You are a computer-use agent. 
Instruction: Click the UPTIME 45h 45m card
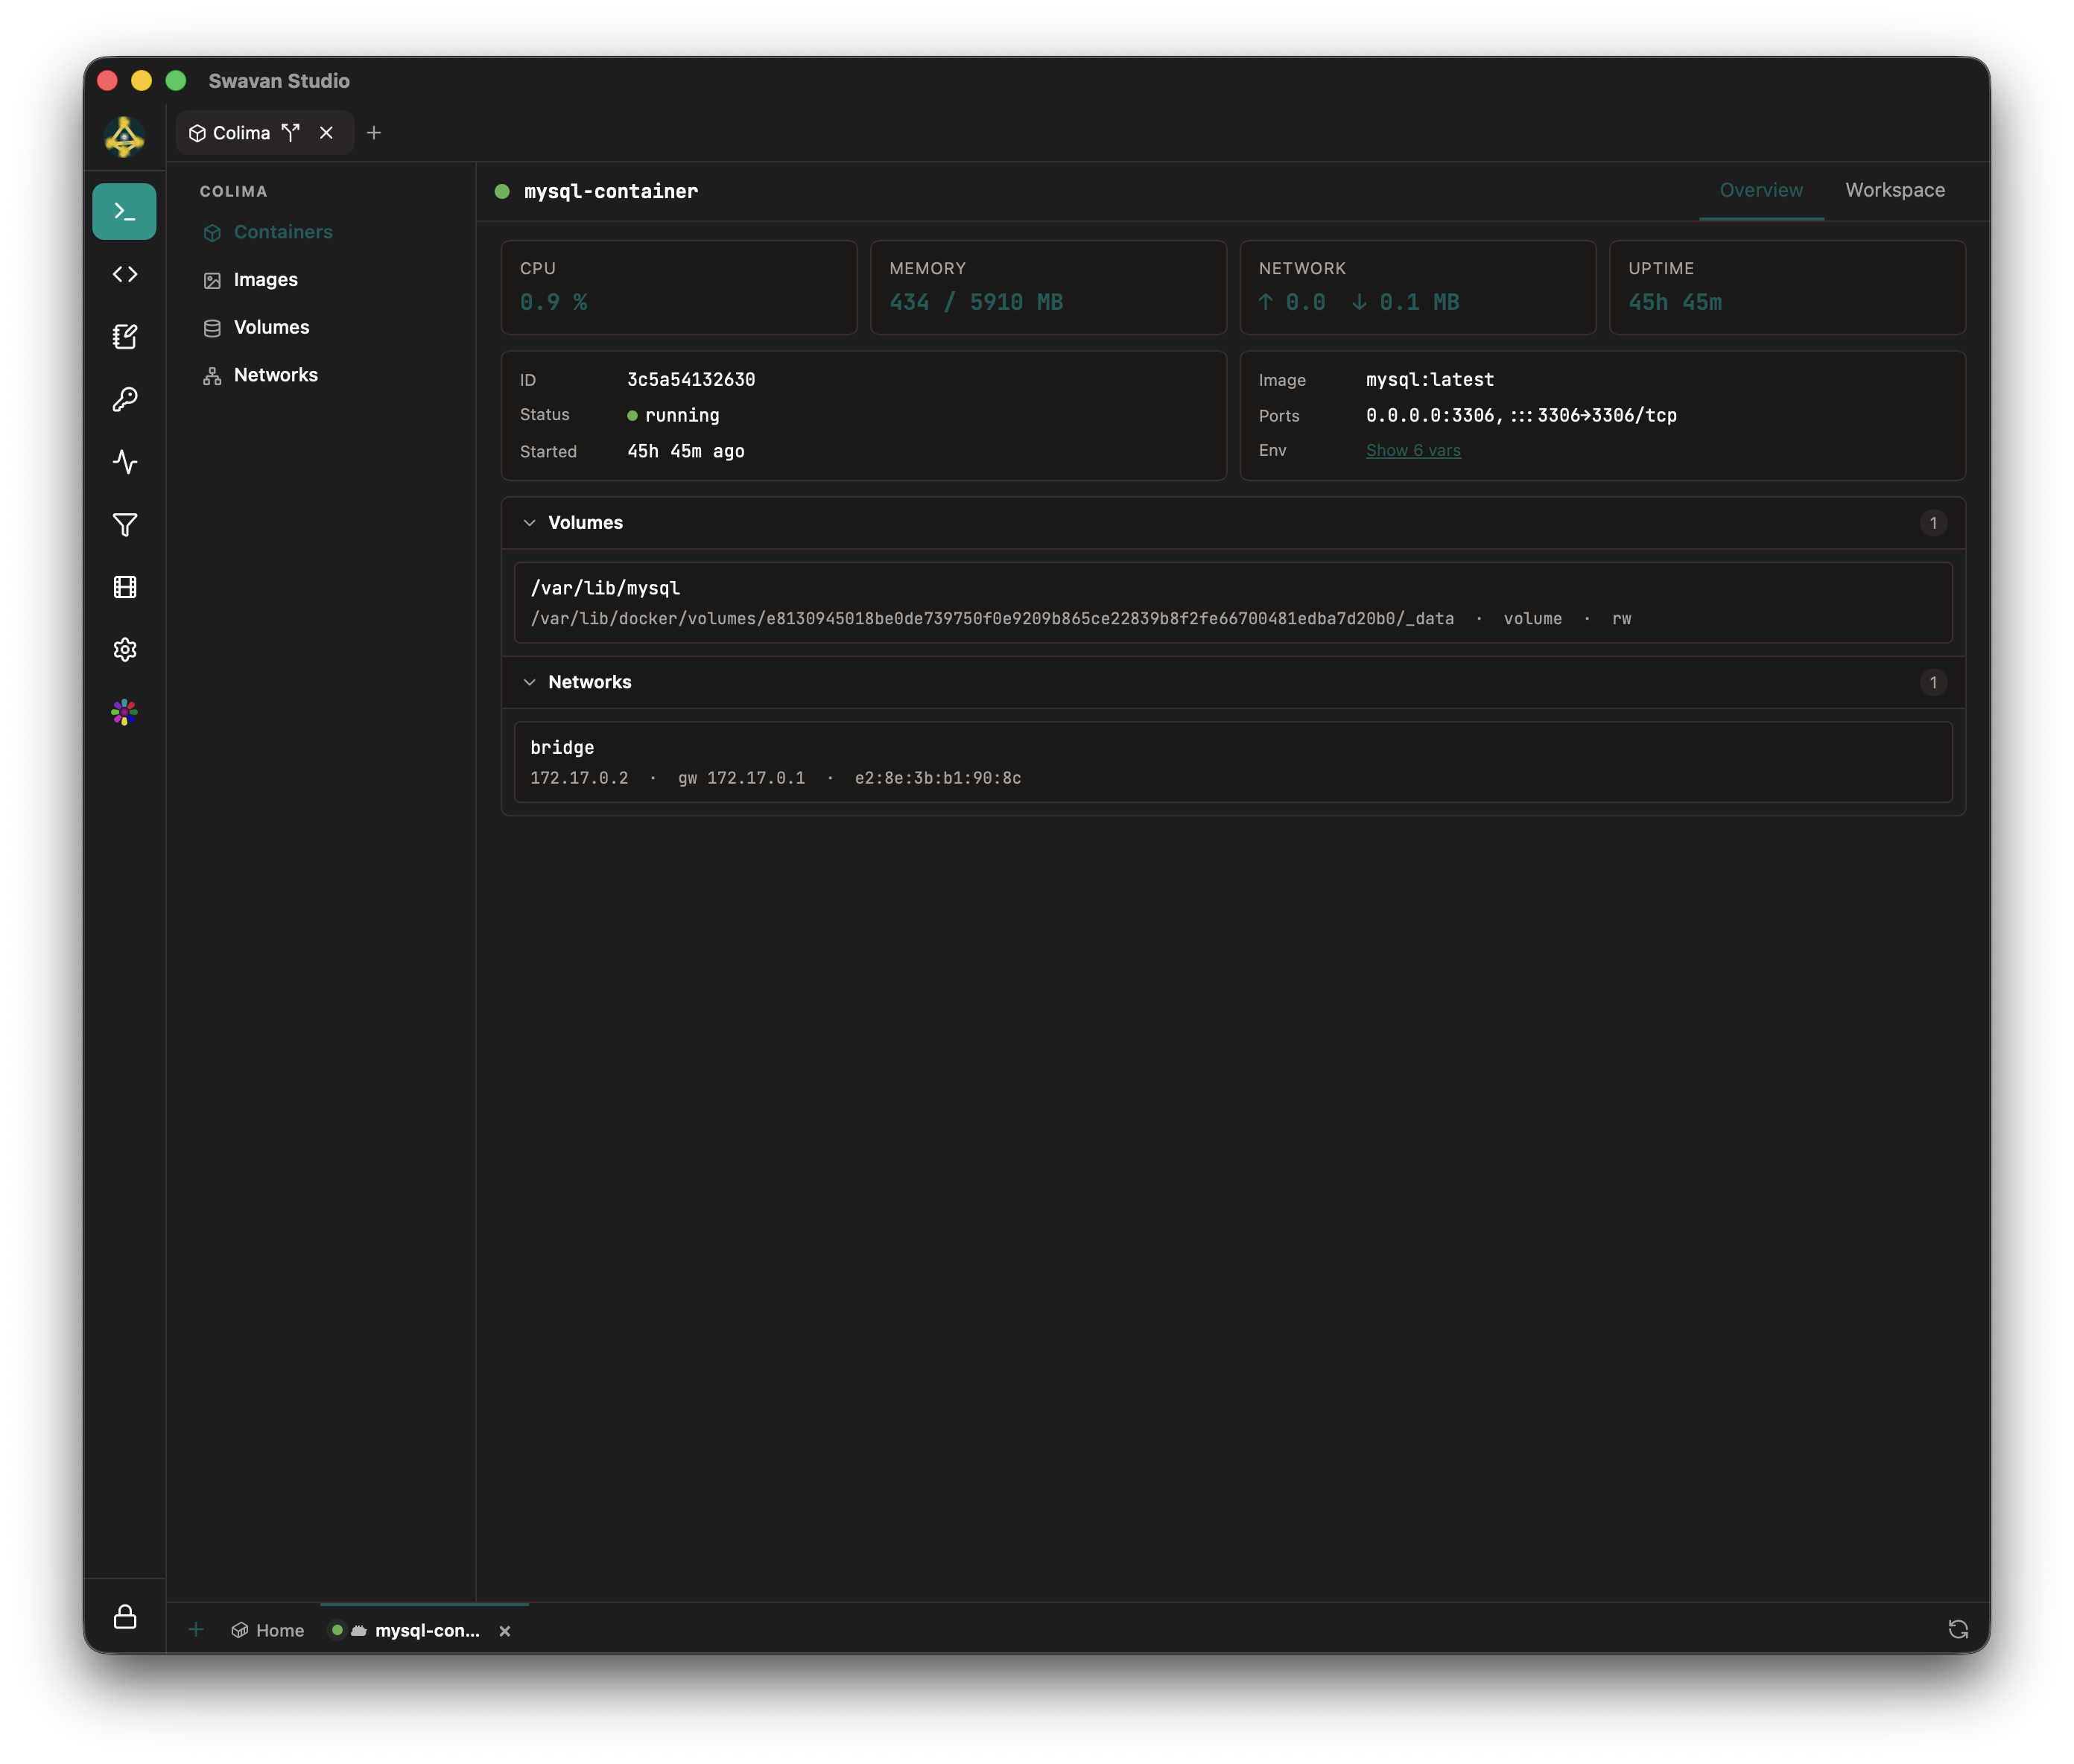[1786, 287]
